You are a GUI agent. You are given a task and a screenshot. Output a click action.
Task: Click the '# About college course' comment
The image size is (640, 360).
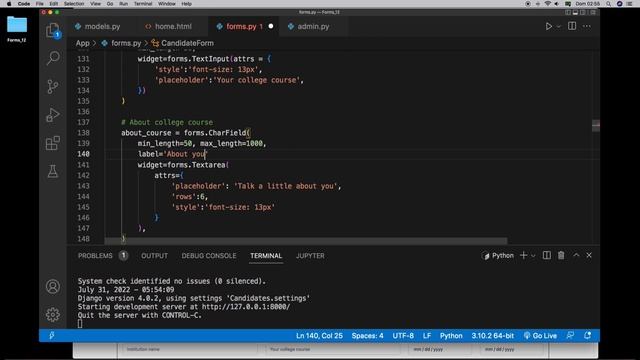tap(167, 122)
